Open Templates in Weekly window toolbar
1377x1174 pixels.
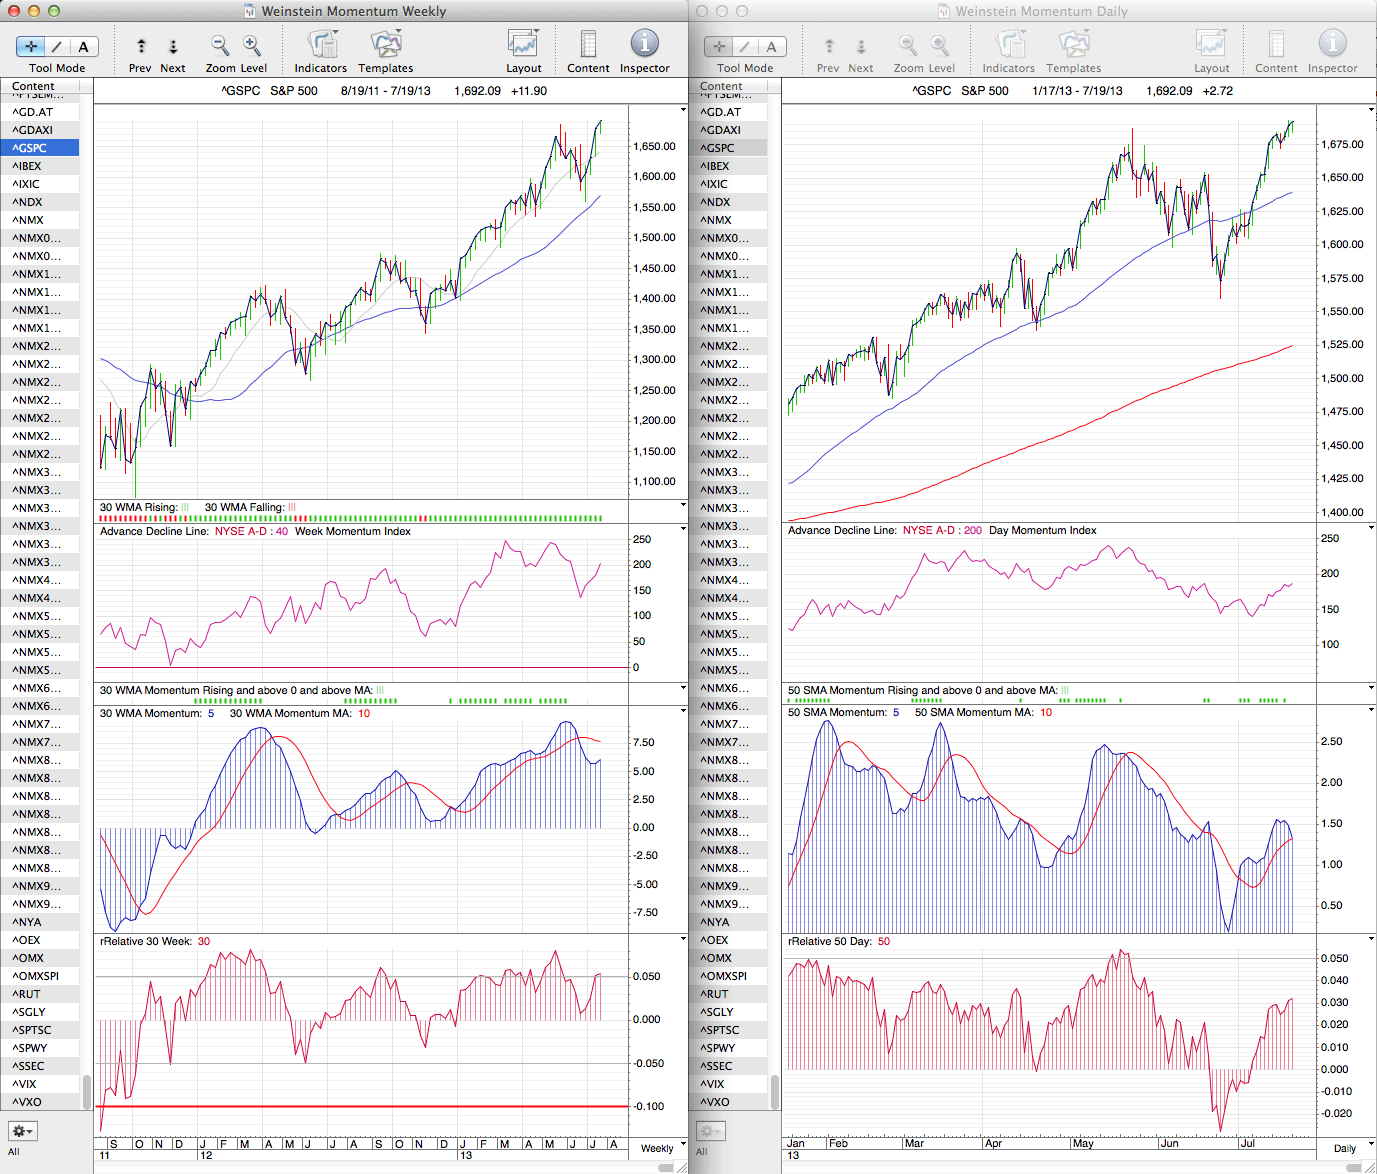pos(386,46)
